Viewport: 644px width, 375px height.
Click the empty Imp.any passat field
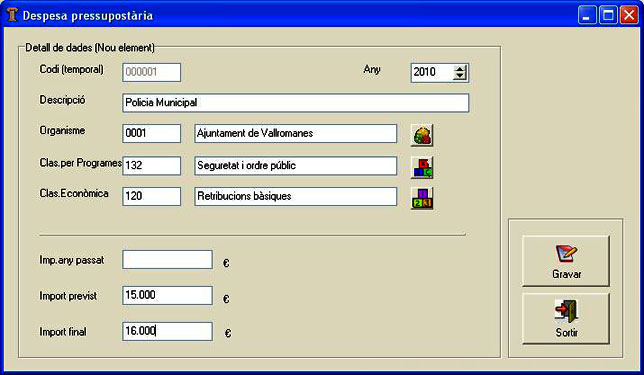[168, 260]
